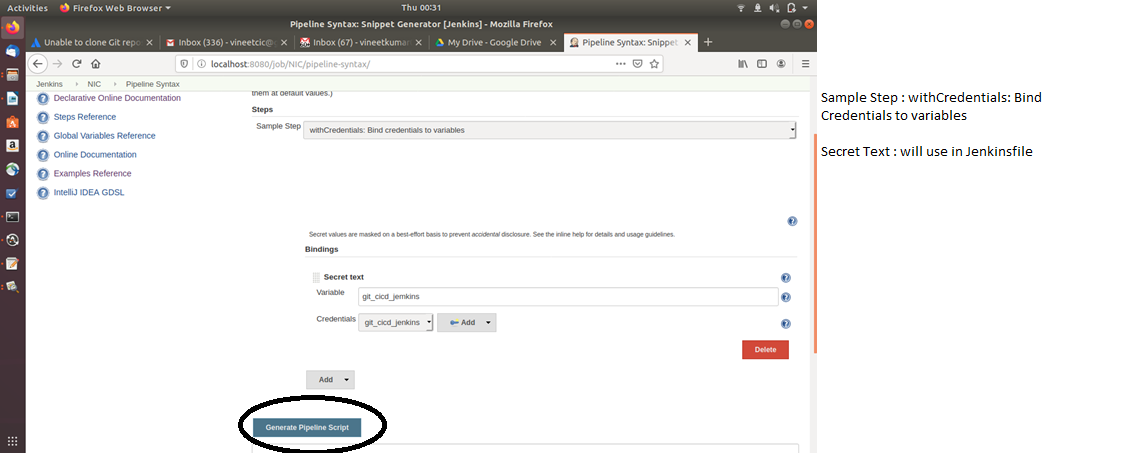Go back with browser back arrow
1121x453 pixels.
38,64
